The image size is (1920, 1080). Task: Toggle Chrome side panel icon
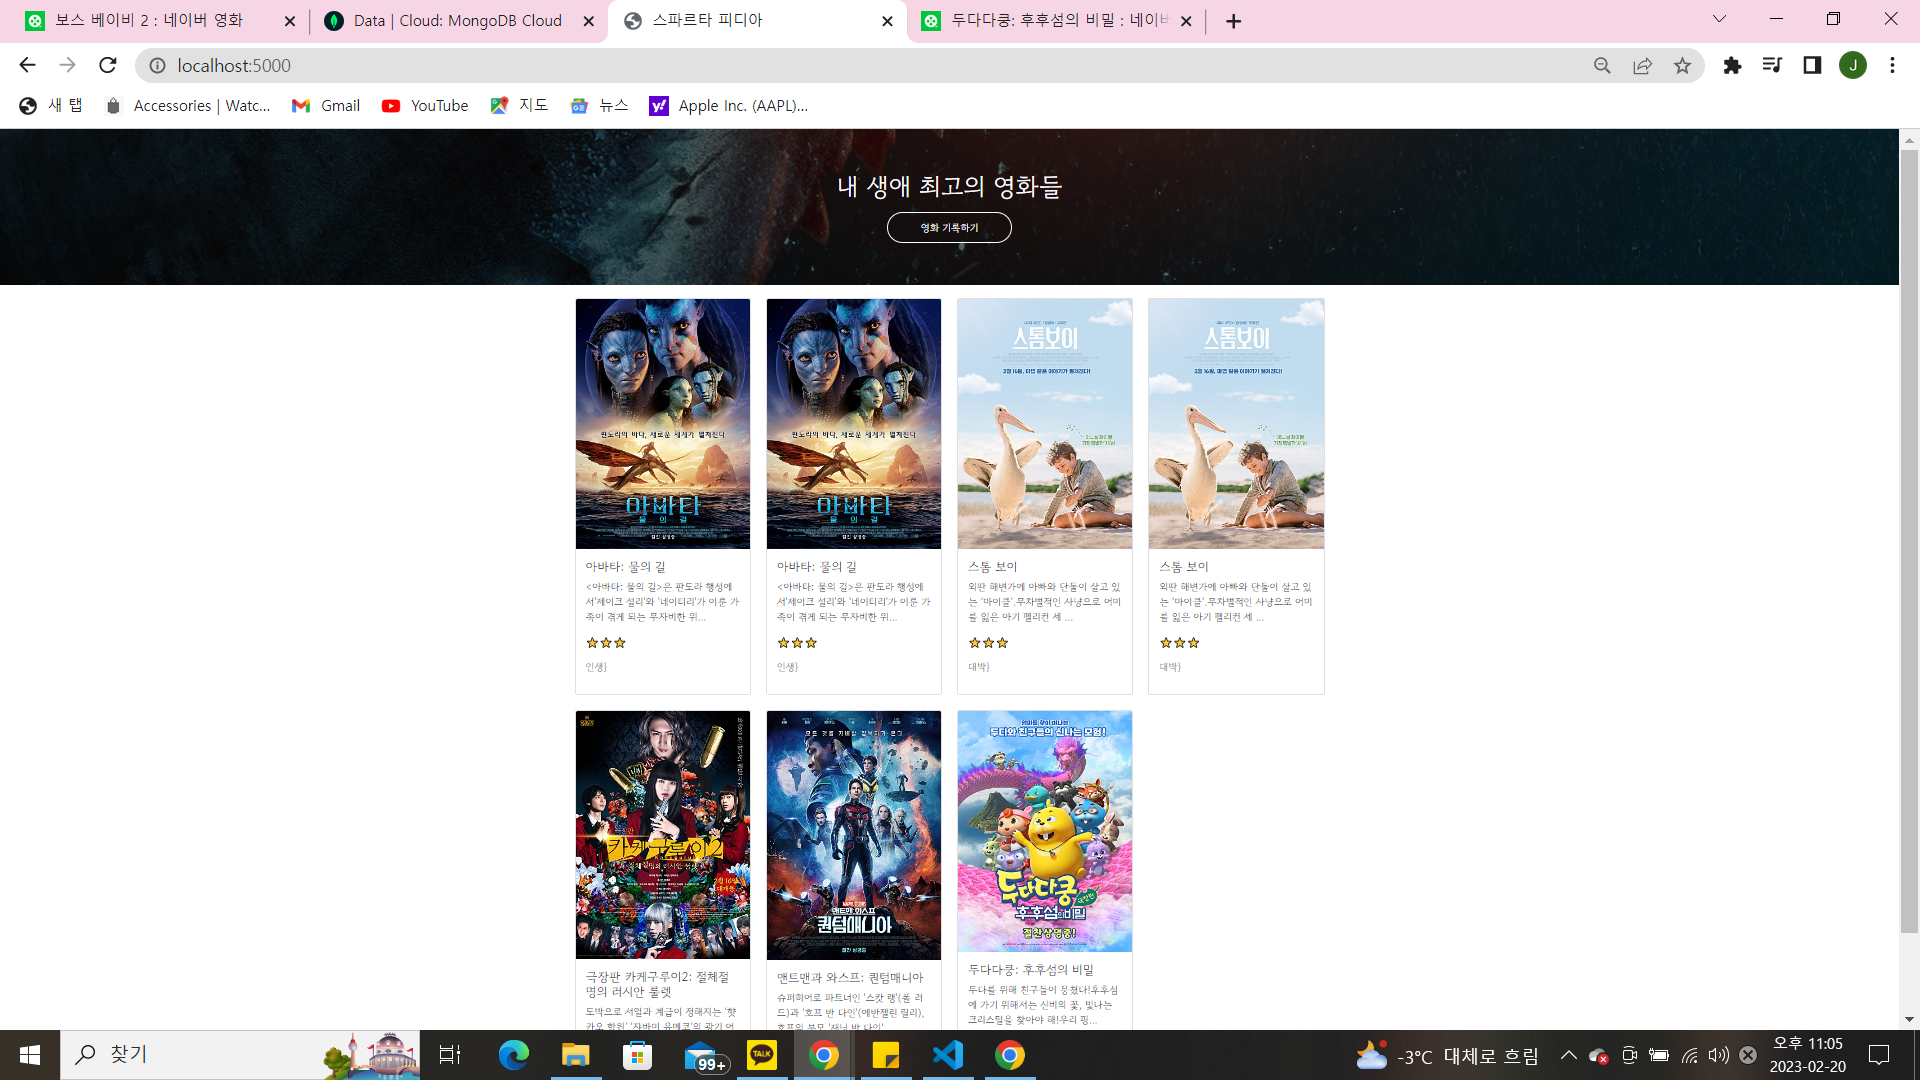[x=1812, y=65]
